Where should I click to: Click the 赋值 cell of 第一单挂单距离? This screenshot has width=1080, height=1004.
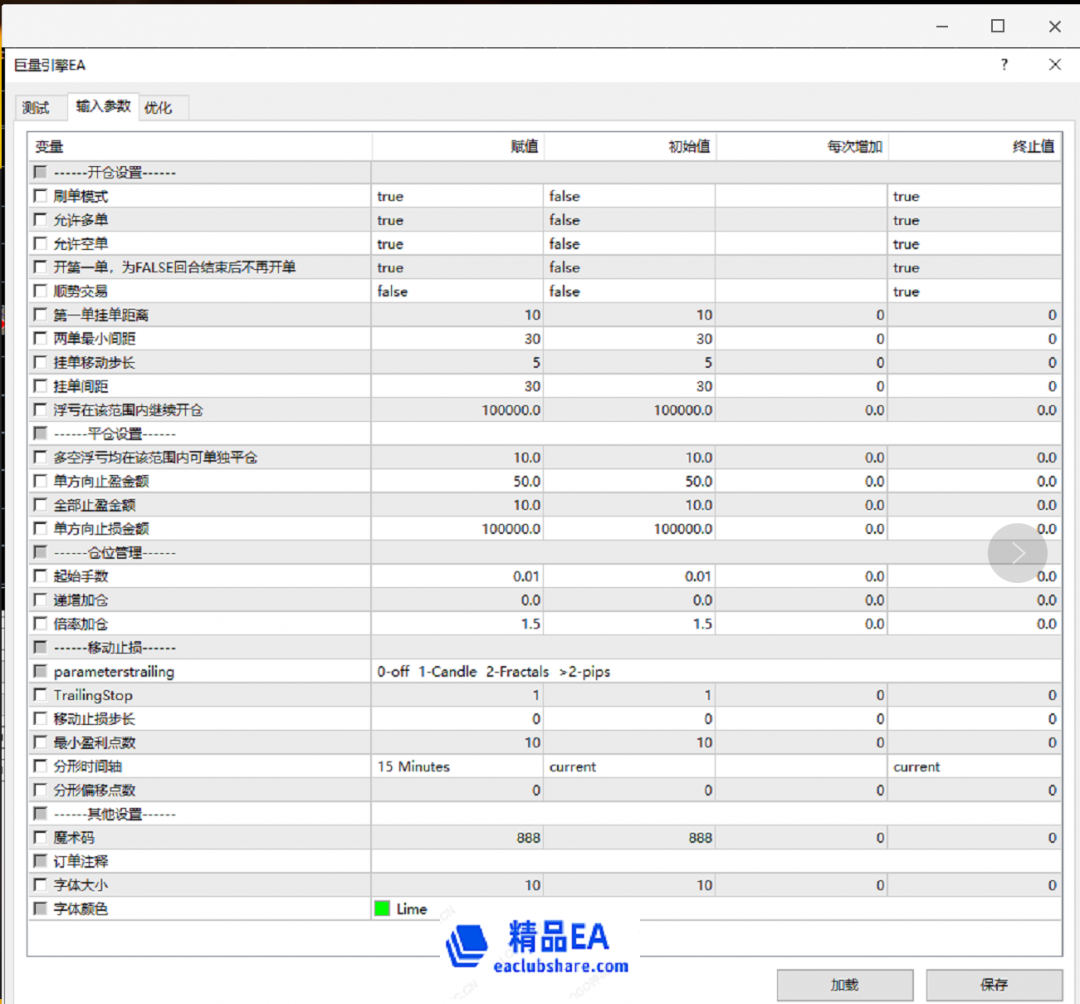click(455, 314)
